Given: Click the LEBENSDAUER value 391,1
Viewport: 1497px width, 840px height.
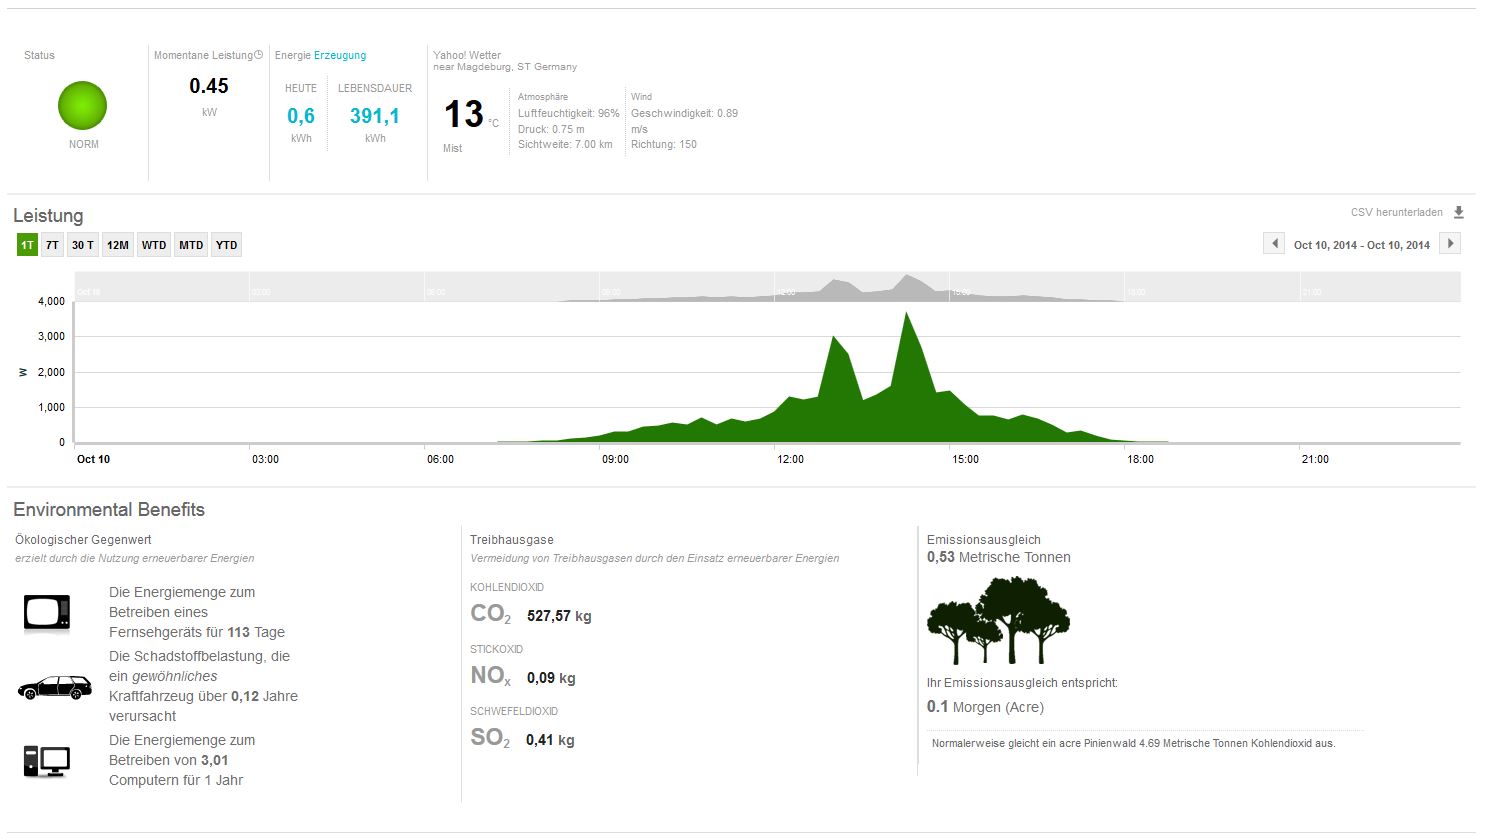Looking at the screenshot, I should (x=375, y=117).
